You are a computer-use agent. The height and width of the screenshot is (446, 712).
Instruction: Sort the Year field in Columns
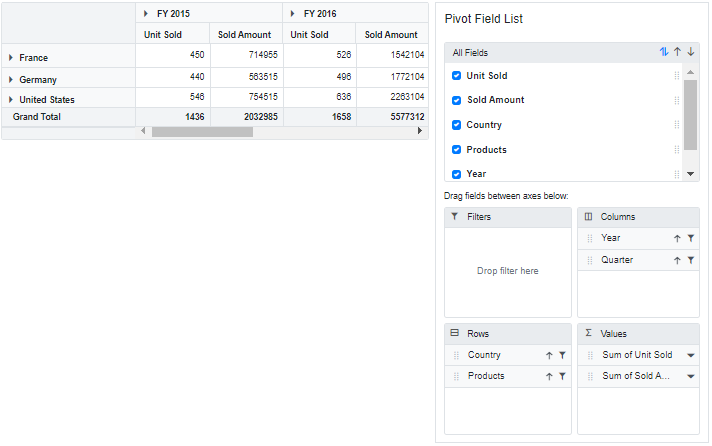point(677,238)
